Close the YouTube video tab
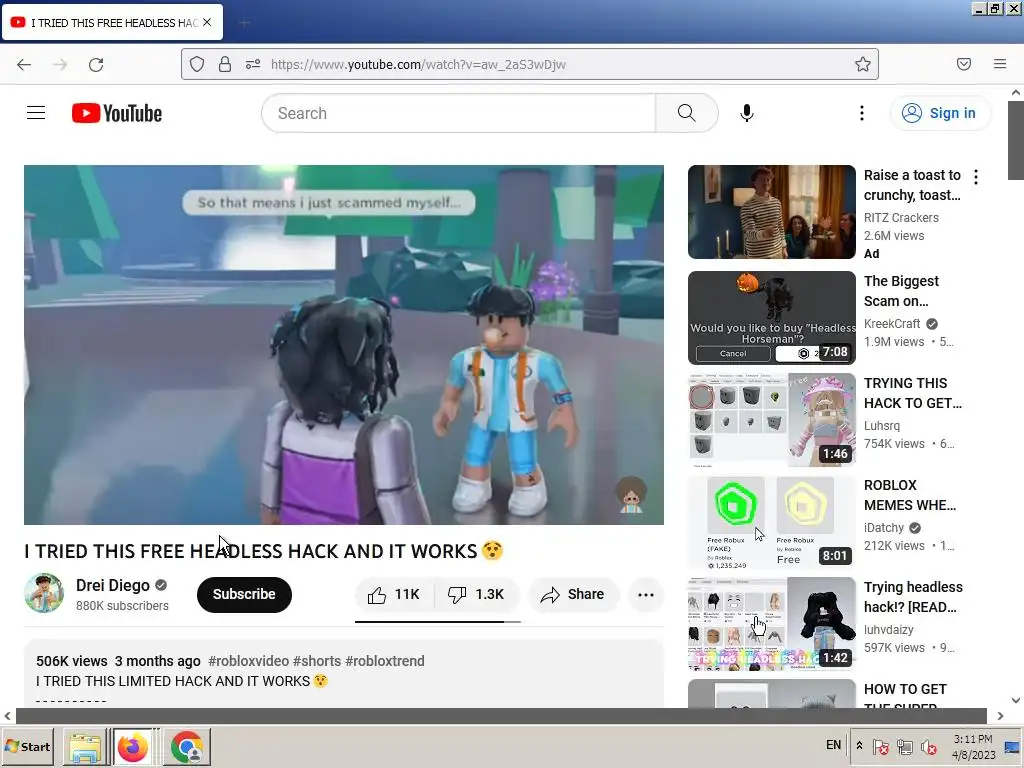 (x=207, y=22)
